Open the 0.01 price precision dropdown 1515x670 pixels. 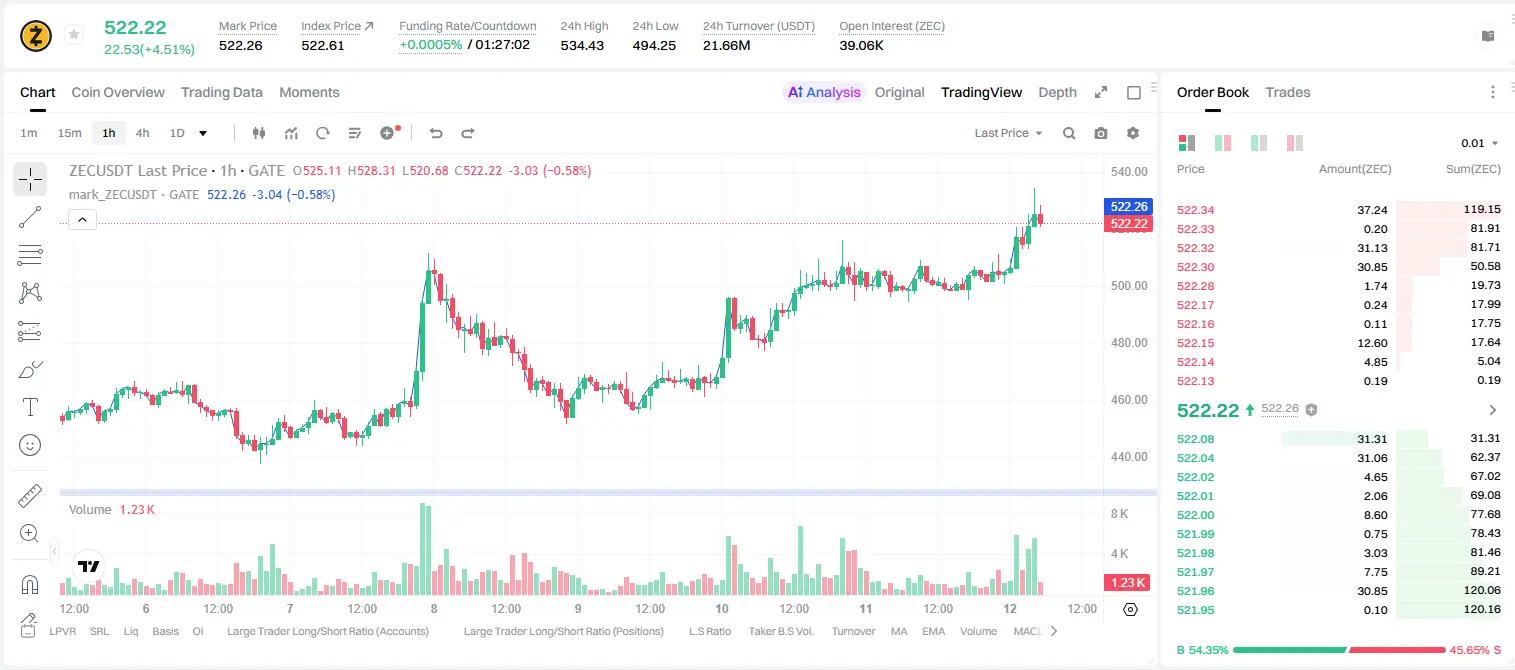point(1480,143)
